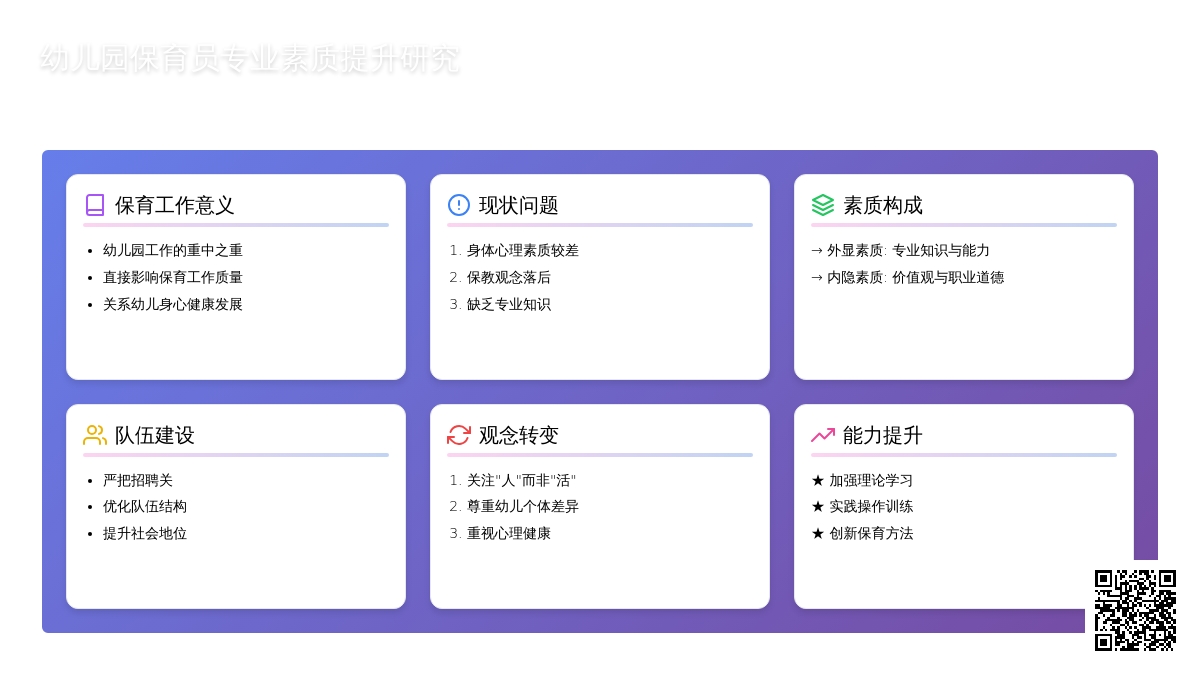Click the book icon beside 保育工作意义

point(95,205)
